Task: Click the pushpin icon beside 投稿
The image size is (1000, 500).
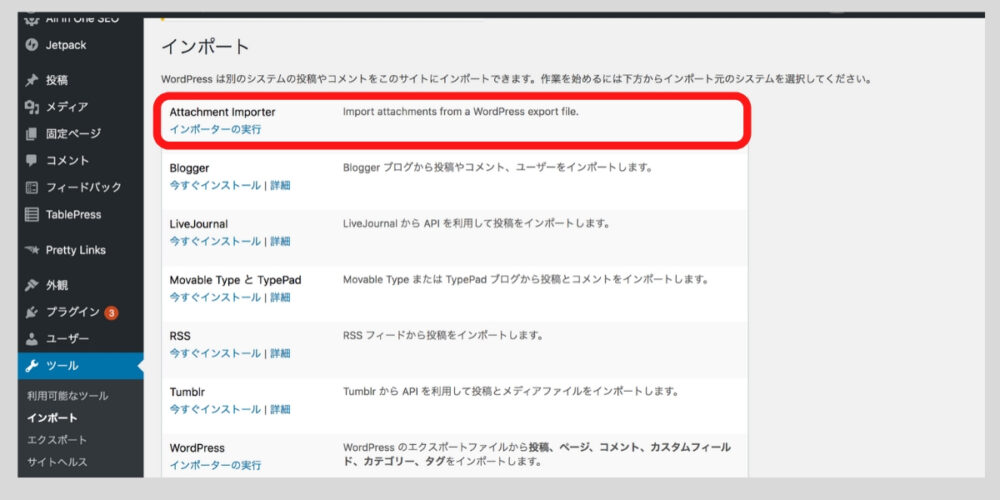Action: coord(31,80)
